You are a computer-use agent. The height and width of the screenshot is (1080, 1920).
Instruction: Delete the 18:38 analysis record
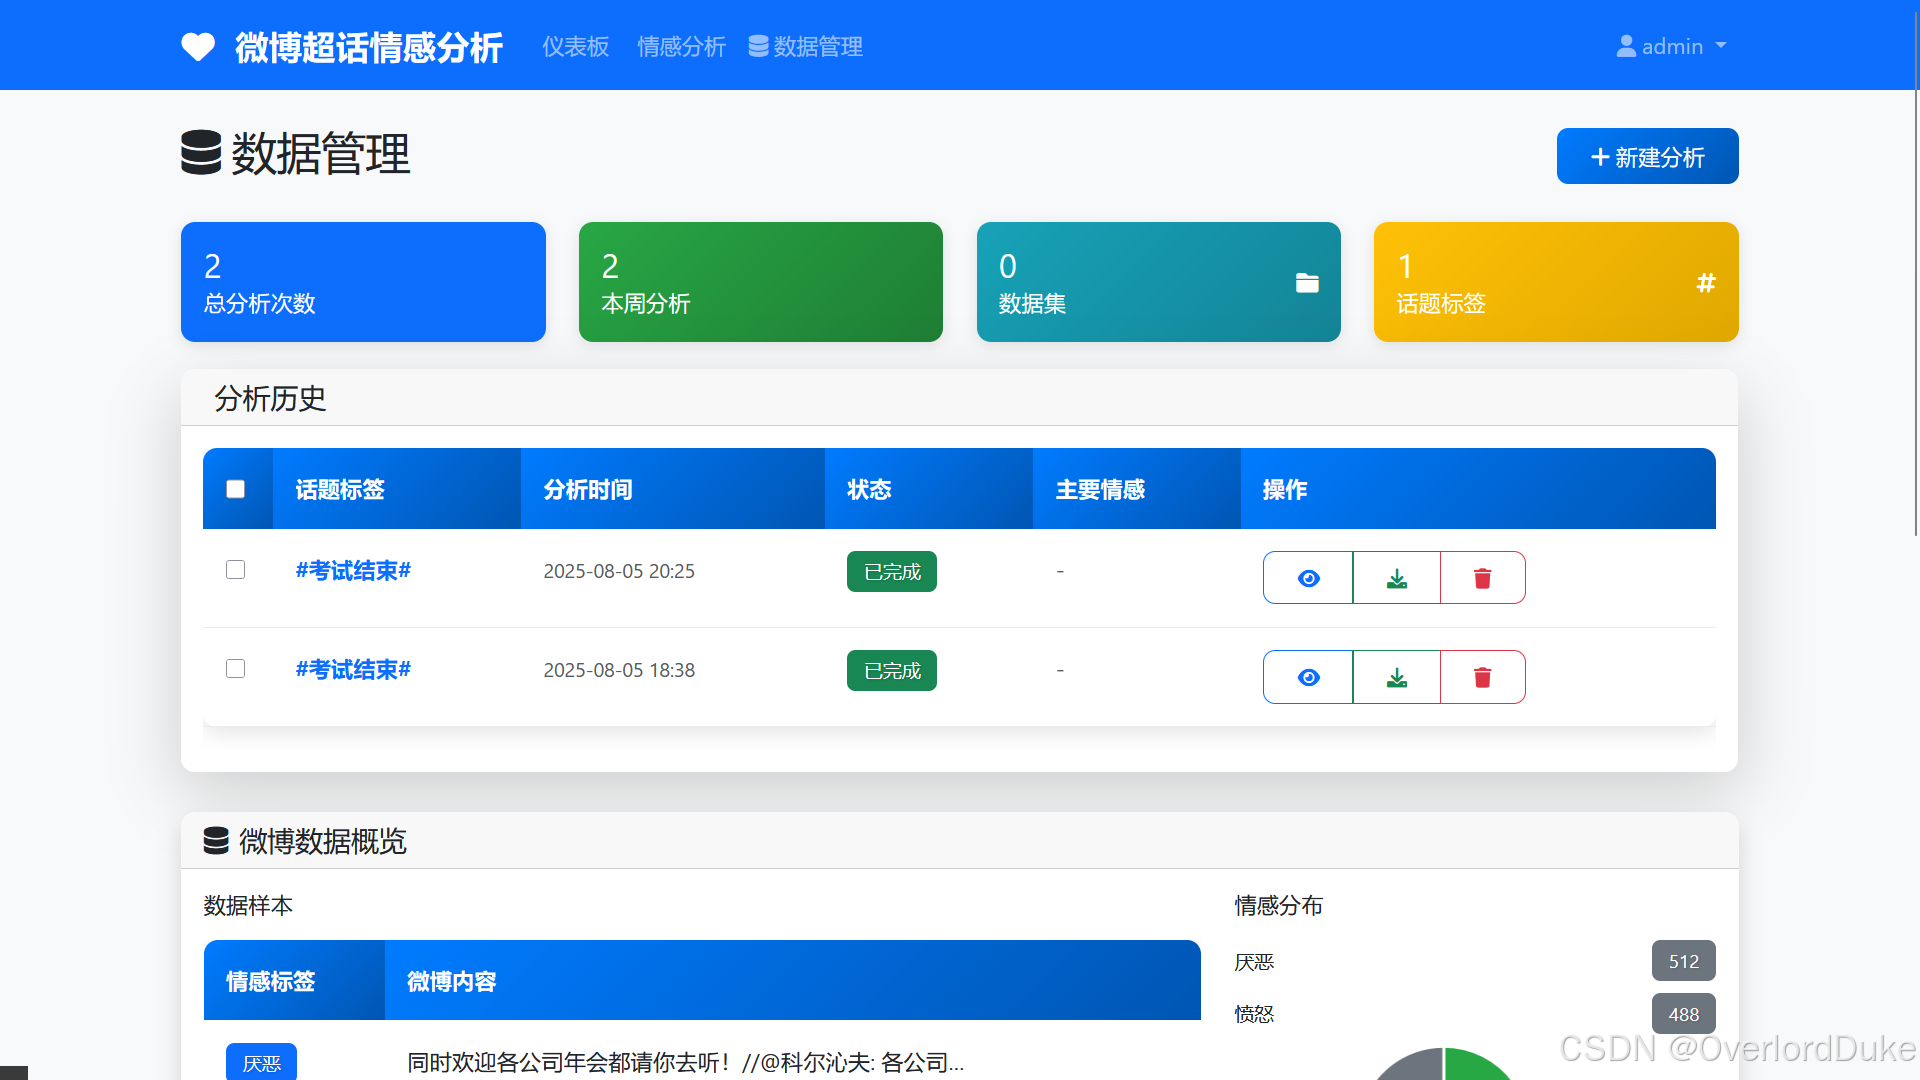(1483, 677)
